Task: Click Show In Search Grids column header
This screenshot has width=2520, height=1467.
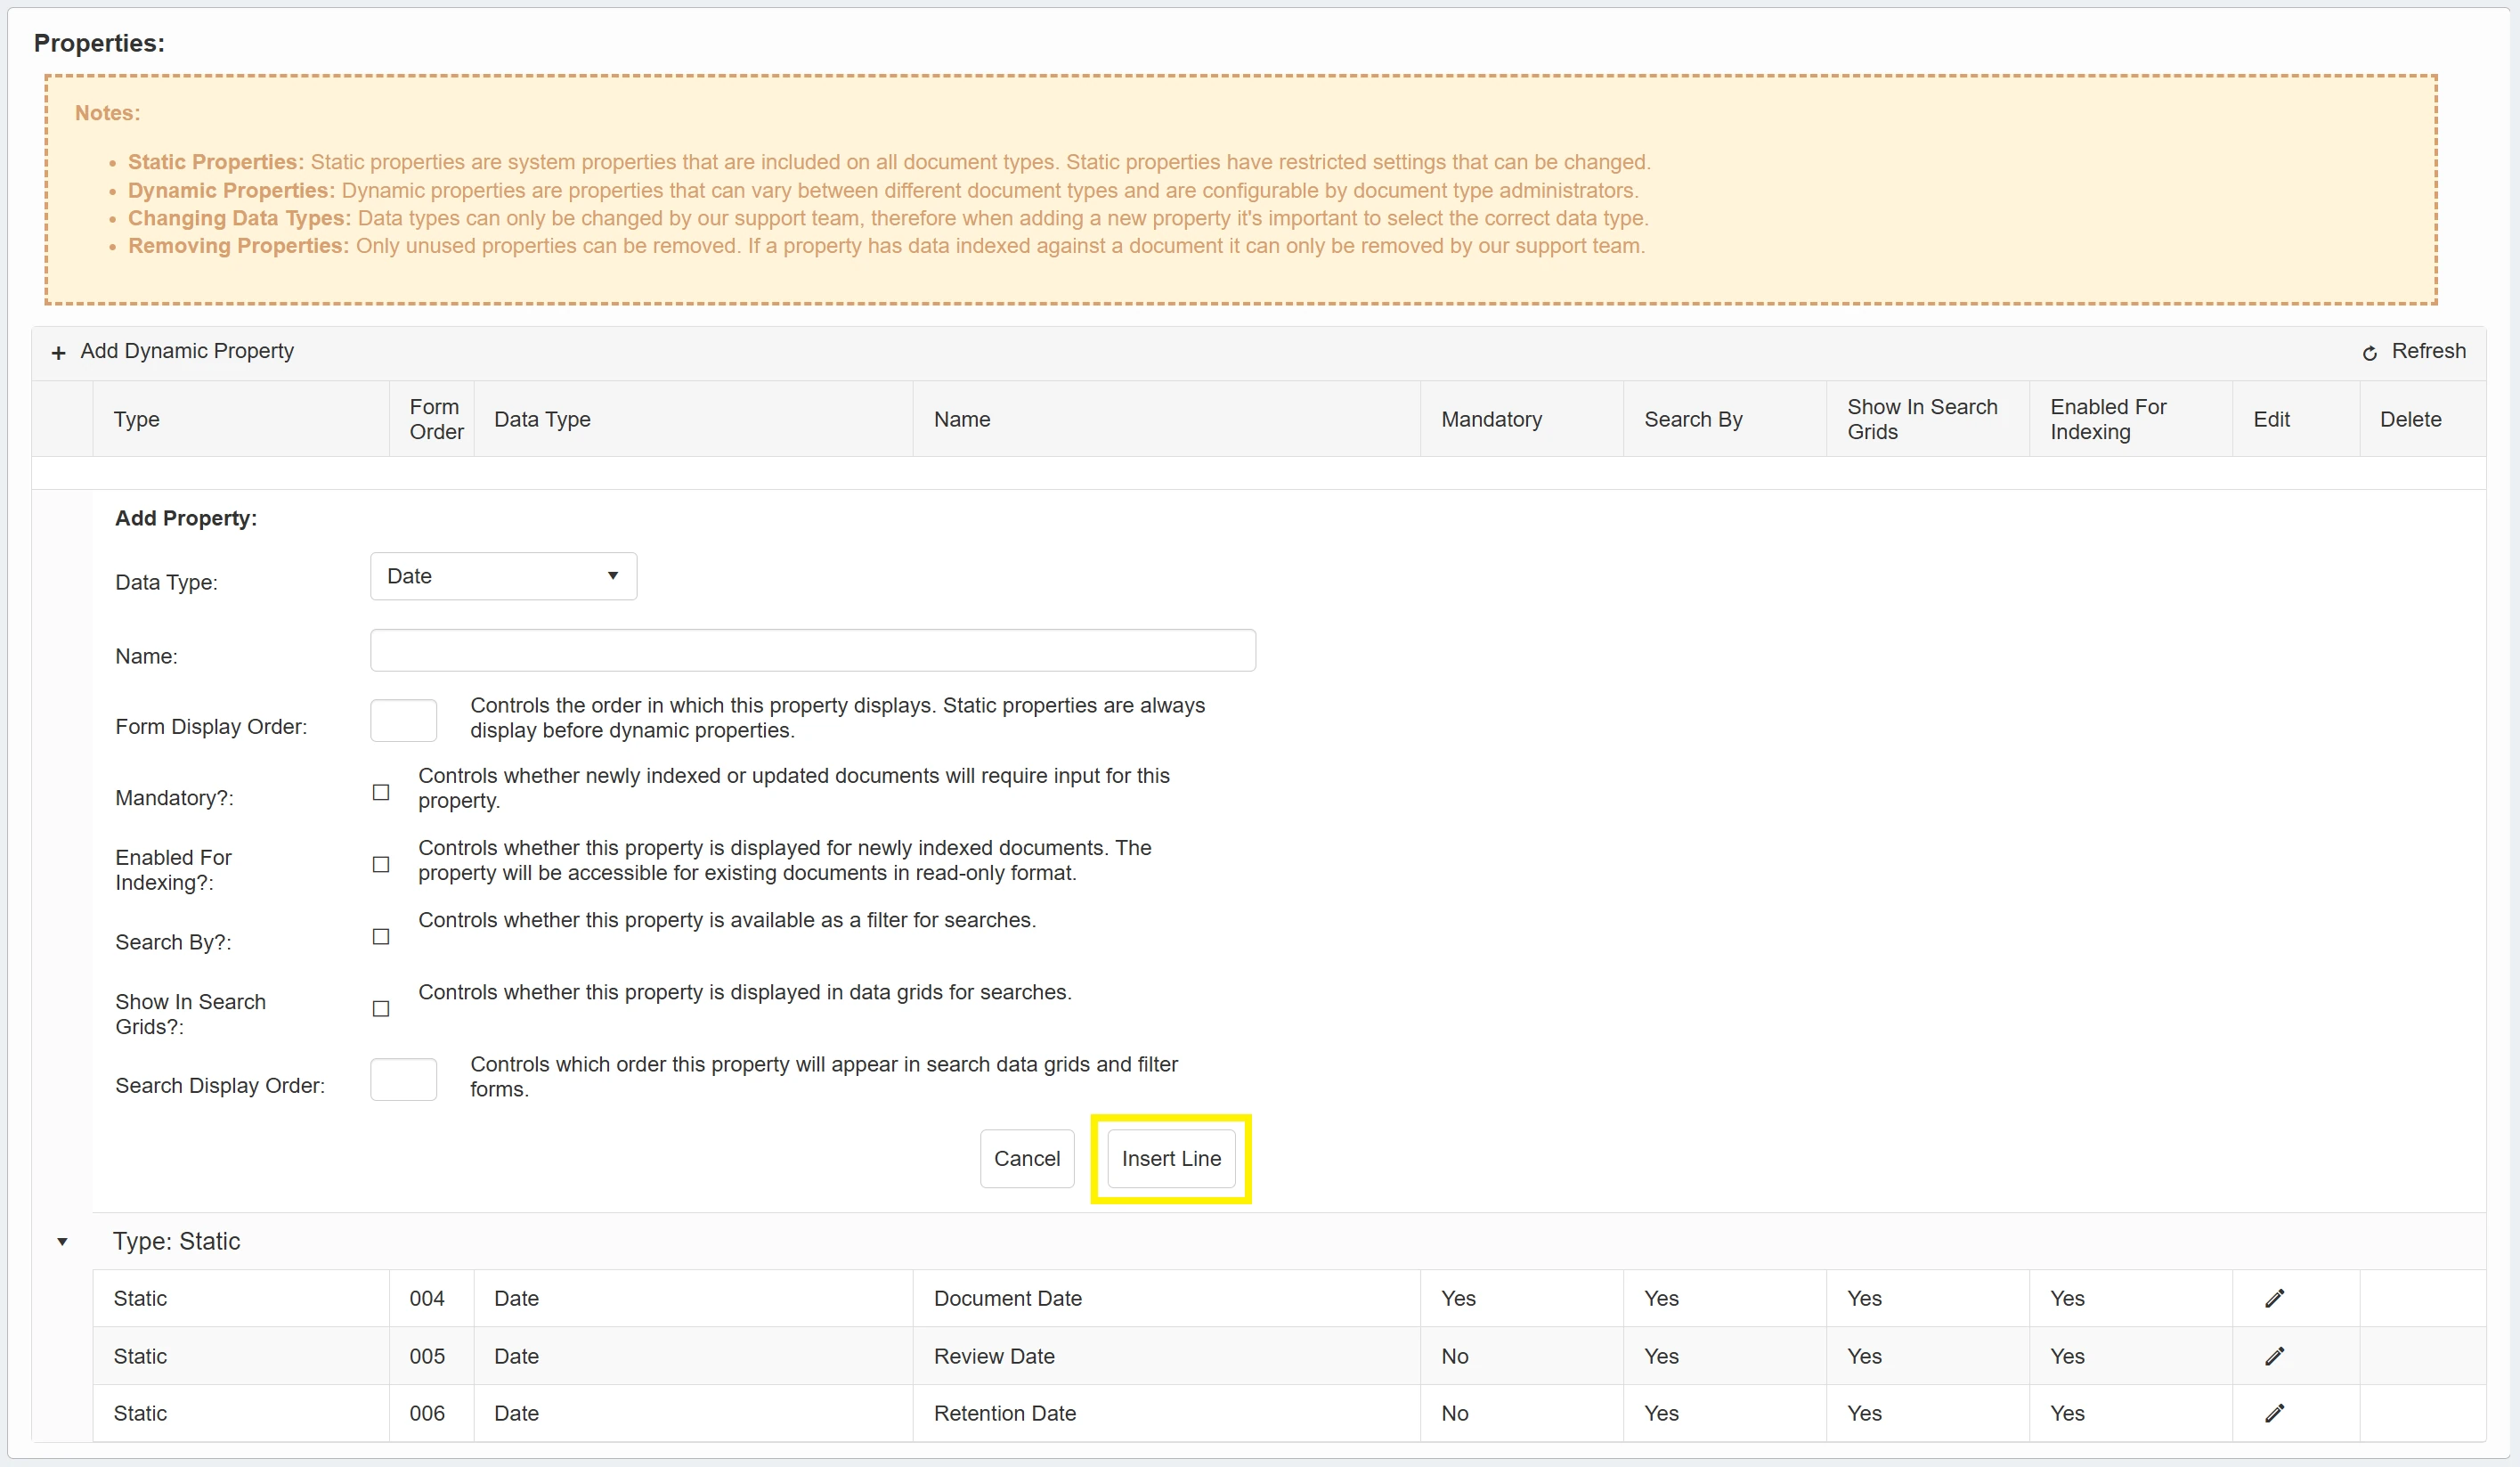Action: coord(1928,419)
